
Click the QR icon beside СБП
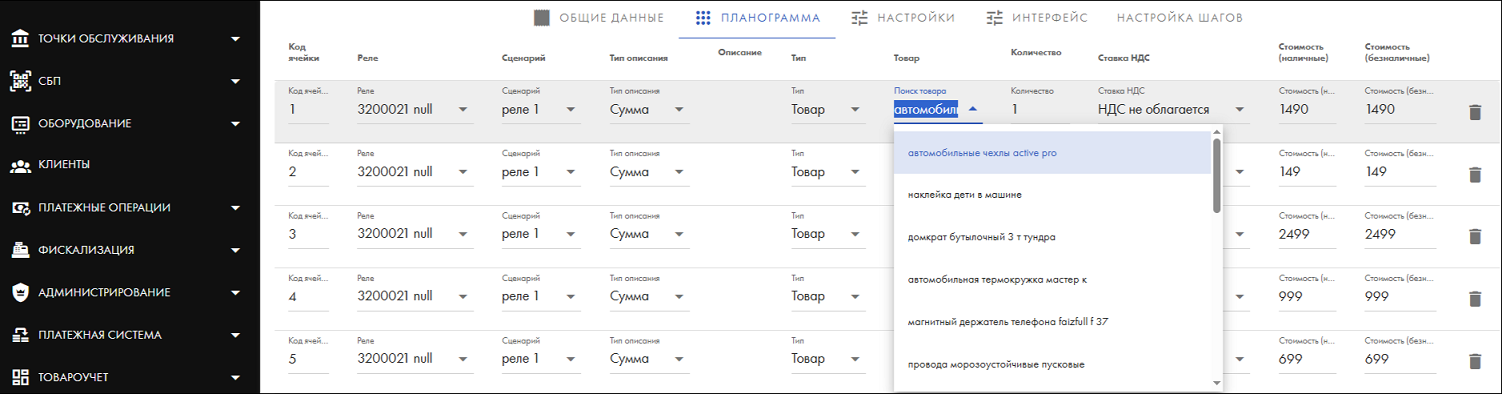(20, 81)
